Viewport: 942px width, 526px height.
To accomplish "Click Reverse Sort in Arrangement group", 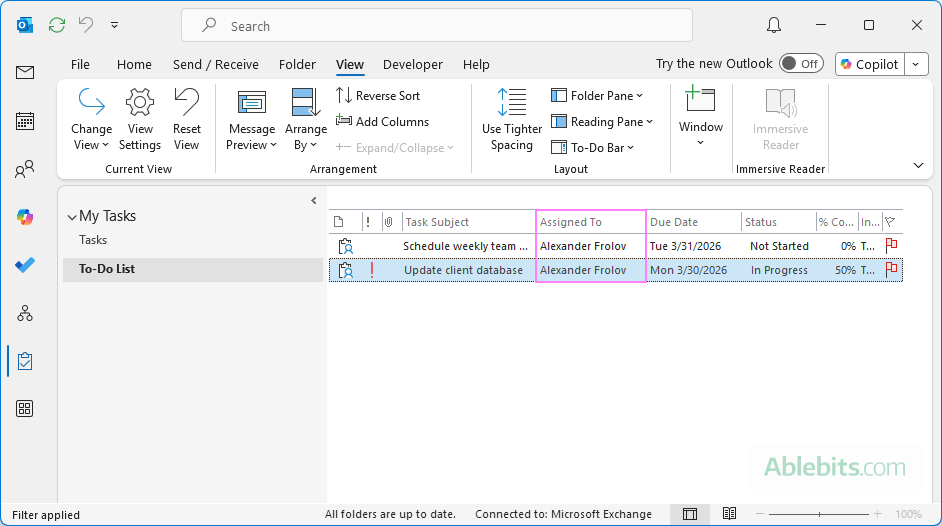I will (378, 95).
